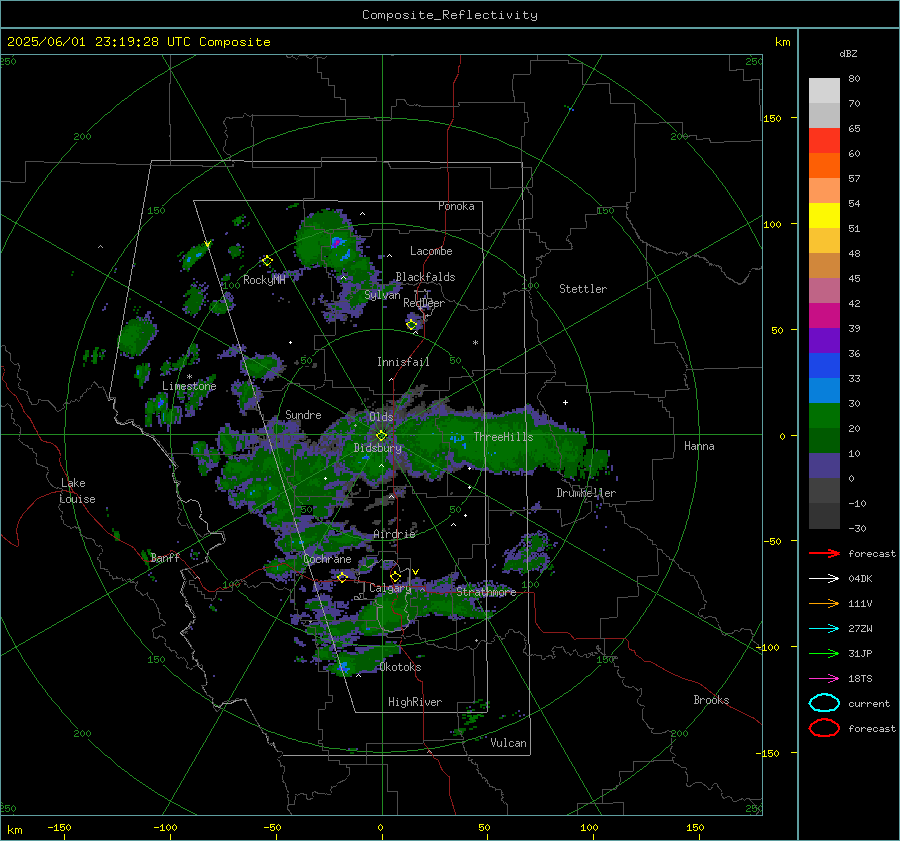Viewport: 900px width, 841px height.
Task: Click the Stettler city label
Action: click(x=583, y=289)
